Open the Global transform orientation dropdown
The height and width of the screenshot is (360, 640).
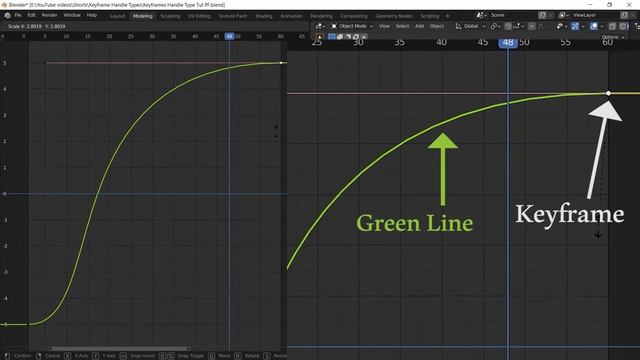[470, 26]
